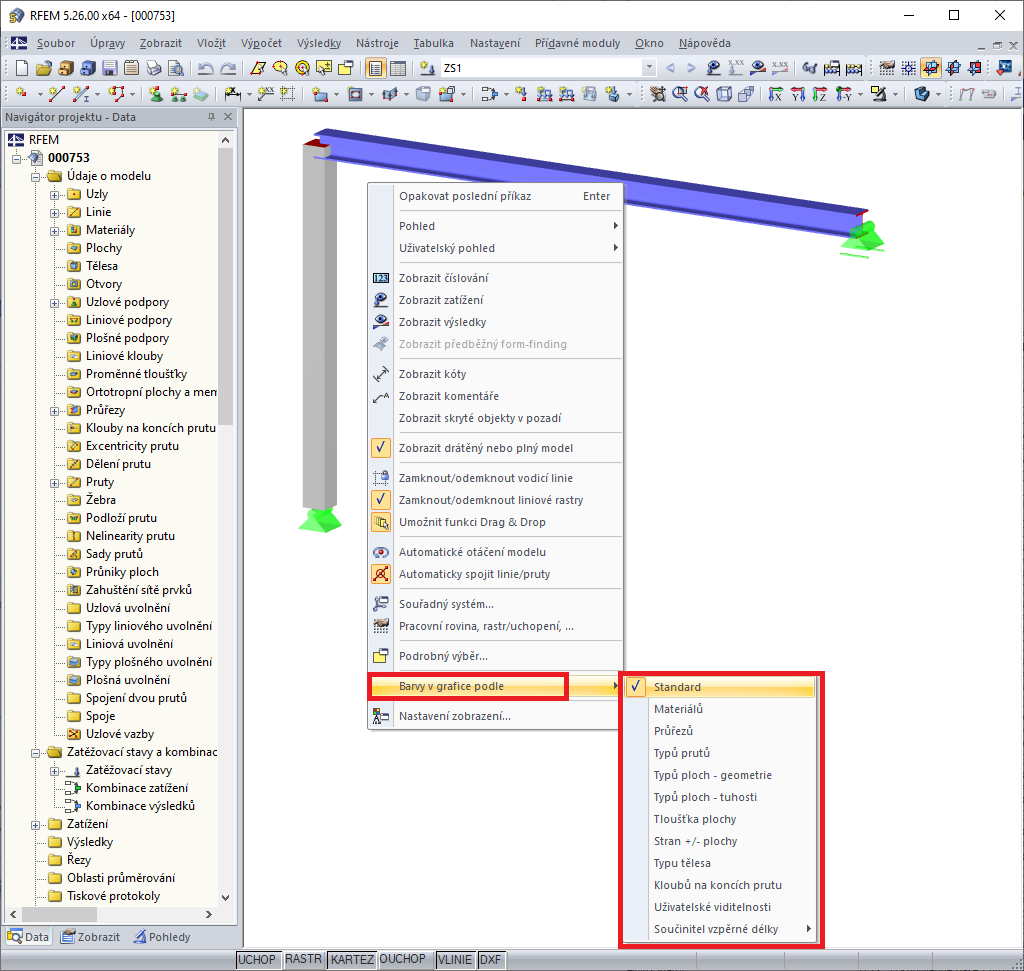Image resolution: width=1024 pixels, height=971 pixels.
Task: Open the Nápověda menu
Action: 704,43
